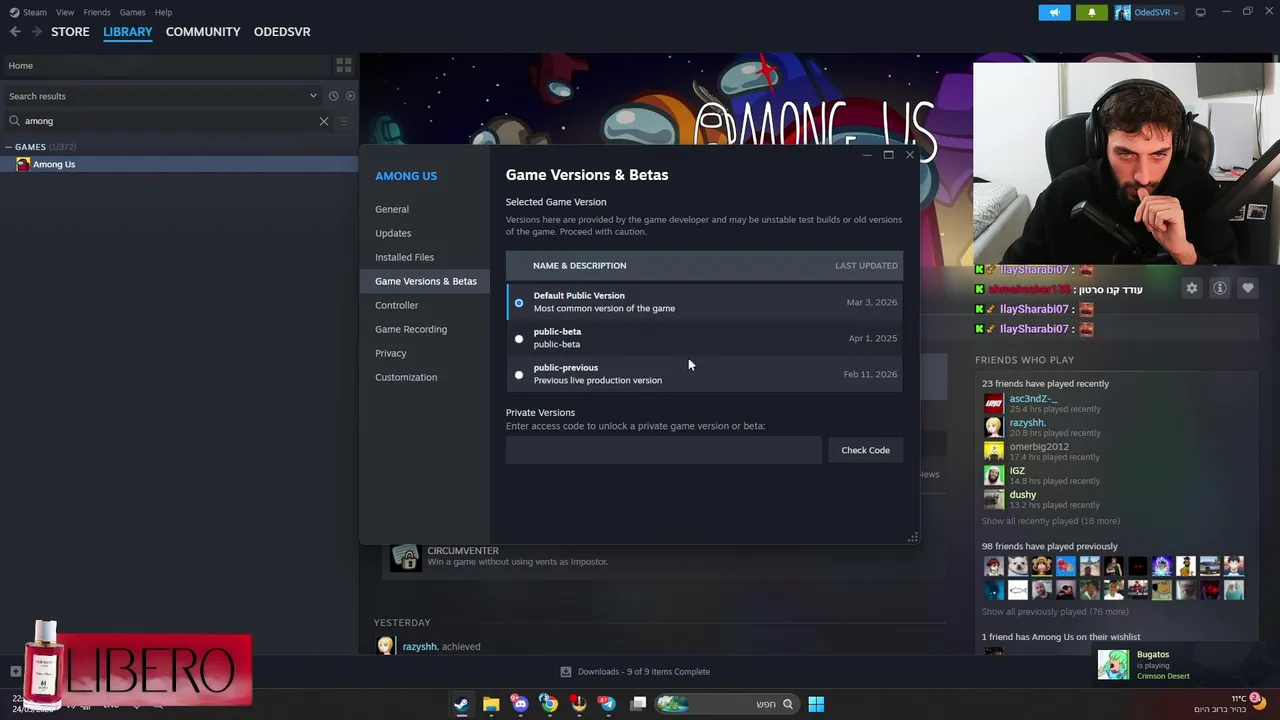Click the LAST UPDATED column header
The width and height of the screenshot is (1280, 720).
click(866, 266)
